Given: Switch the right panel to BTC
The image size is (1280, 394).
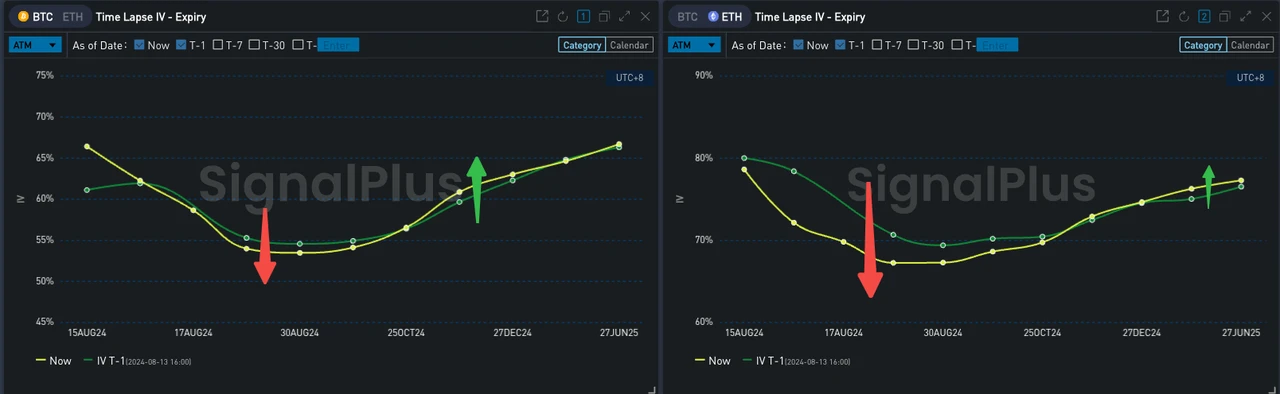Looking at the screenshot, I should coord(687,17).
